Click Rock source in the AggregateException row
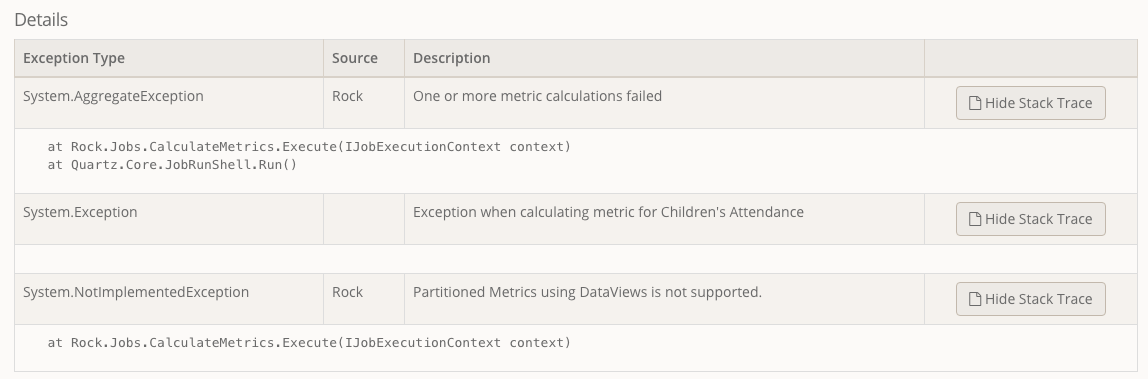 [x=347, y=96]
